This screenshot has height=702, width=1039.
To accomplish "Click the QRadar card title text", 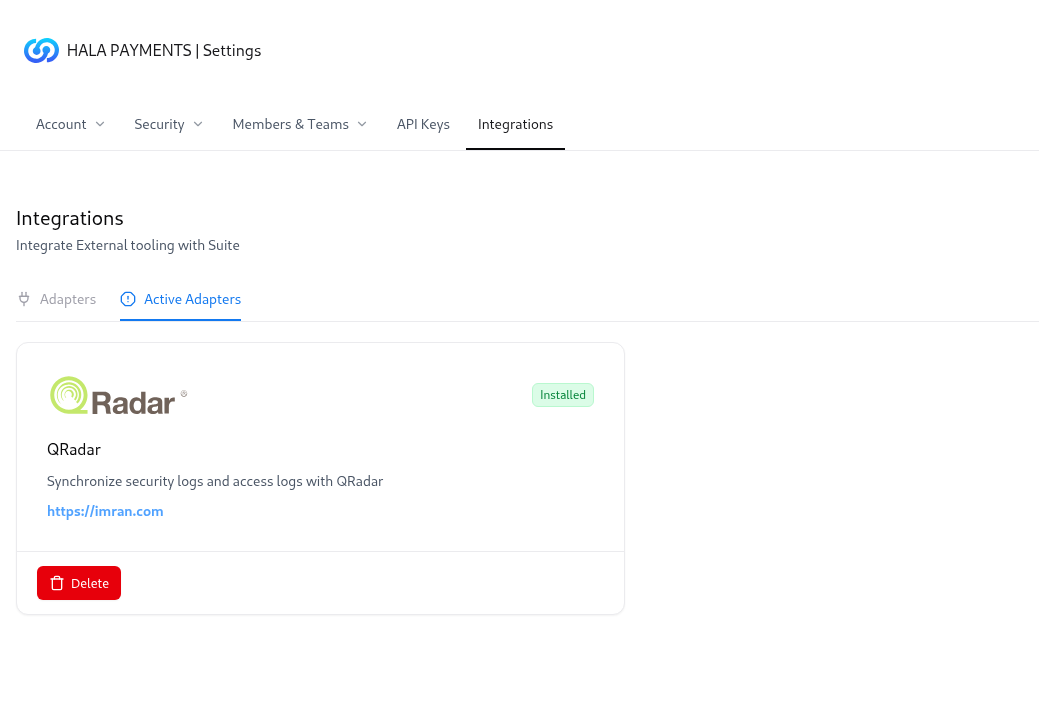I will 73,449.
